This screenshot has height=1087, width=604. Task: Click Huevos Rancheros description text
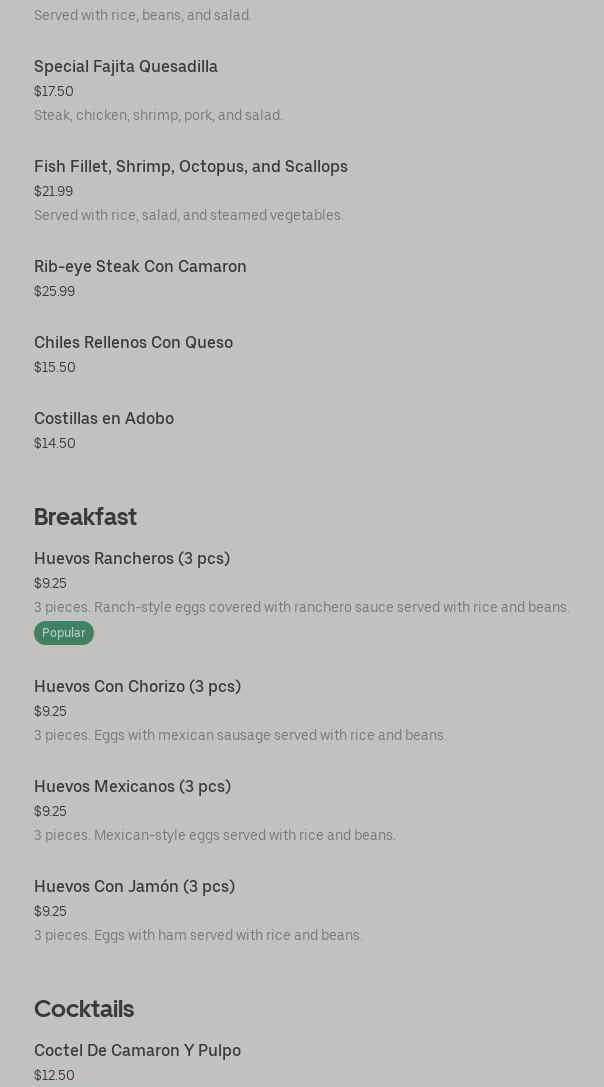click(301, 607)
